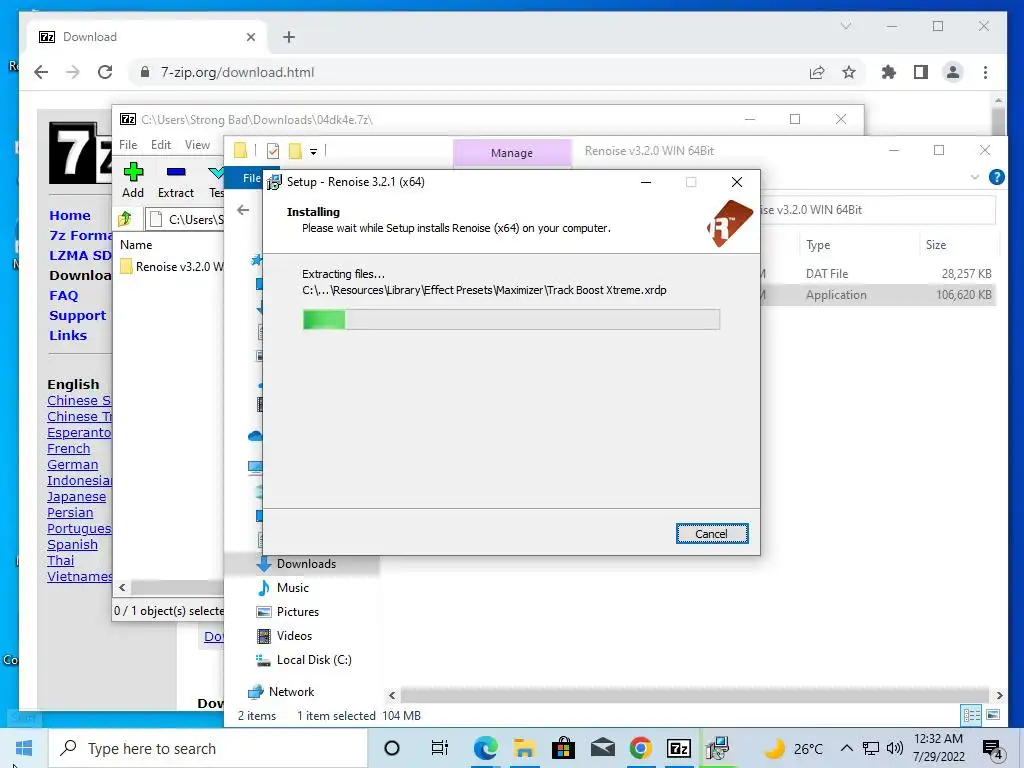1024x768 pixels.
Task: Select the DAT File row in Explorer
Action: click(x=877, y=274)
